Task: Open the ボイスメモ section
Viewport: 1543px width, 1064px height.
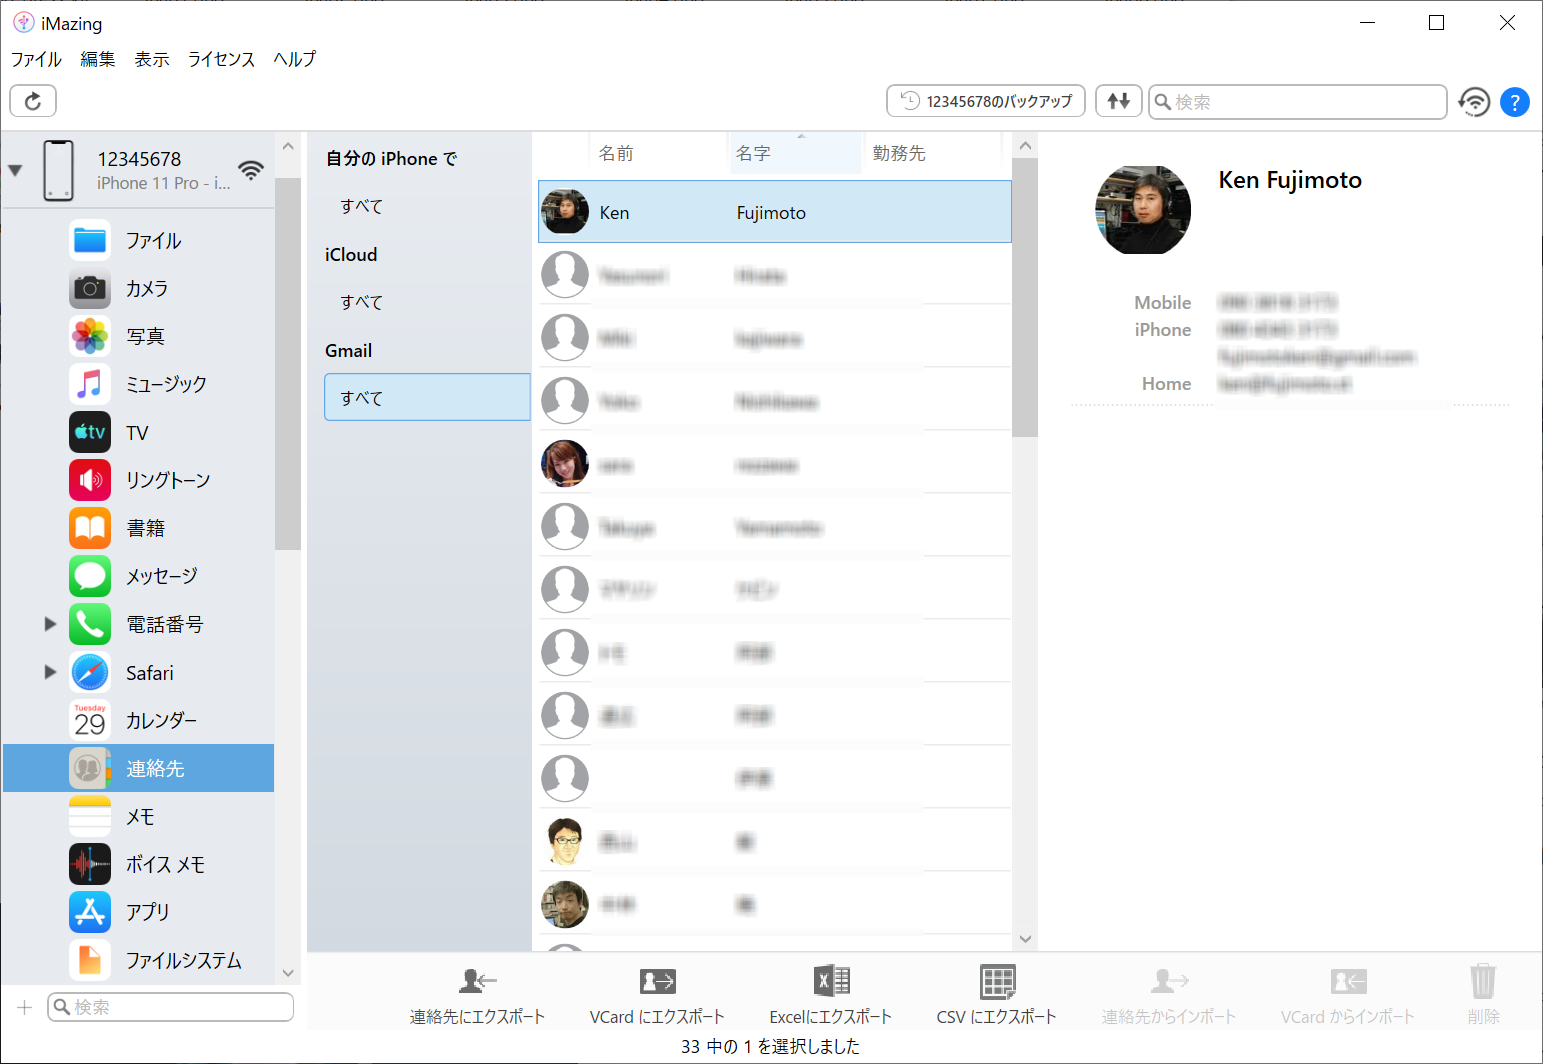Action: [138, 864]
